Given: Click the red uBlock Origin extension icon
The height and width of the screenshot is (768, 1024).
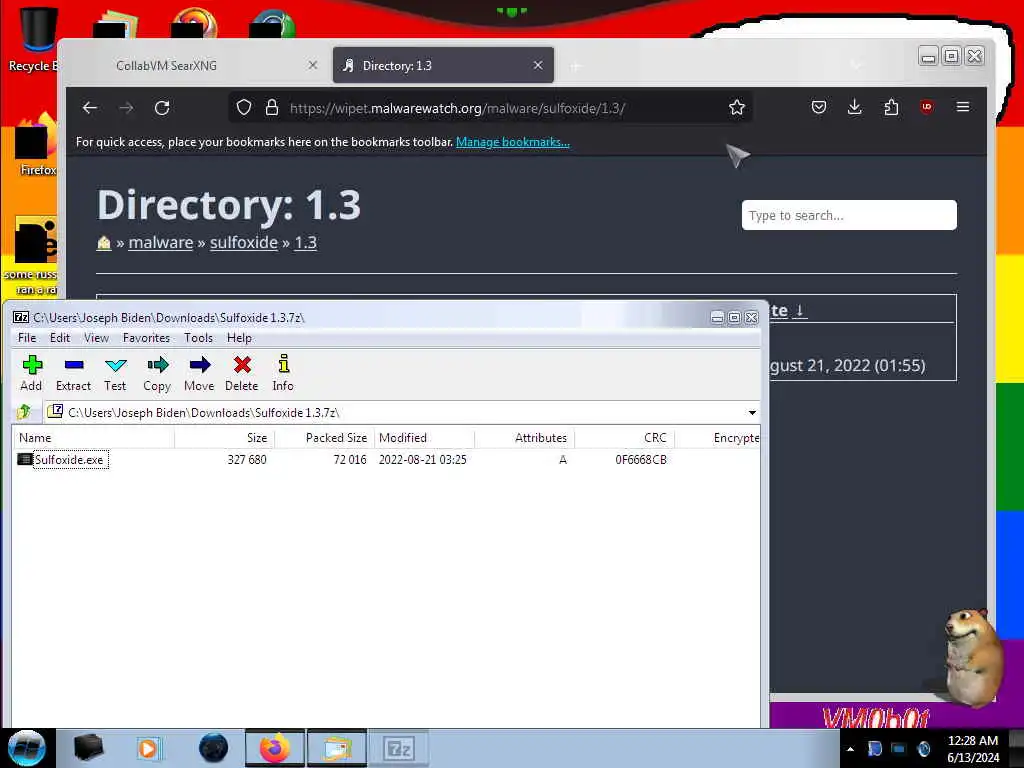Looking at the screenshot, I should (926, 107).
